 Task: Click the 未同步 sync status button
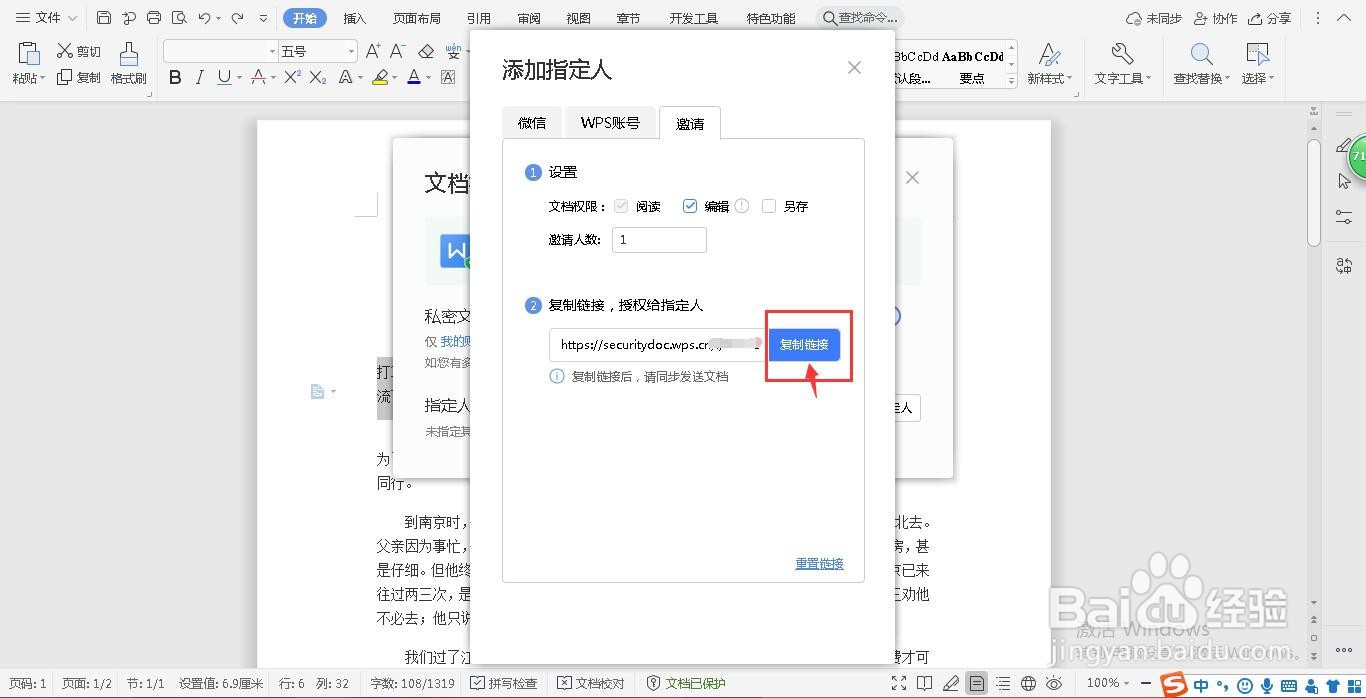(x=1154, y=18)
